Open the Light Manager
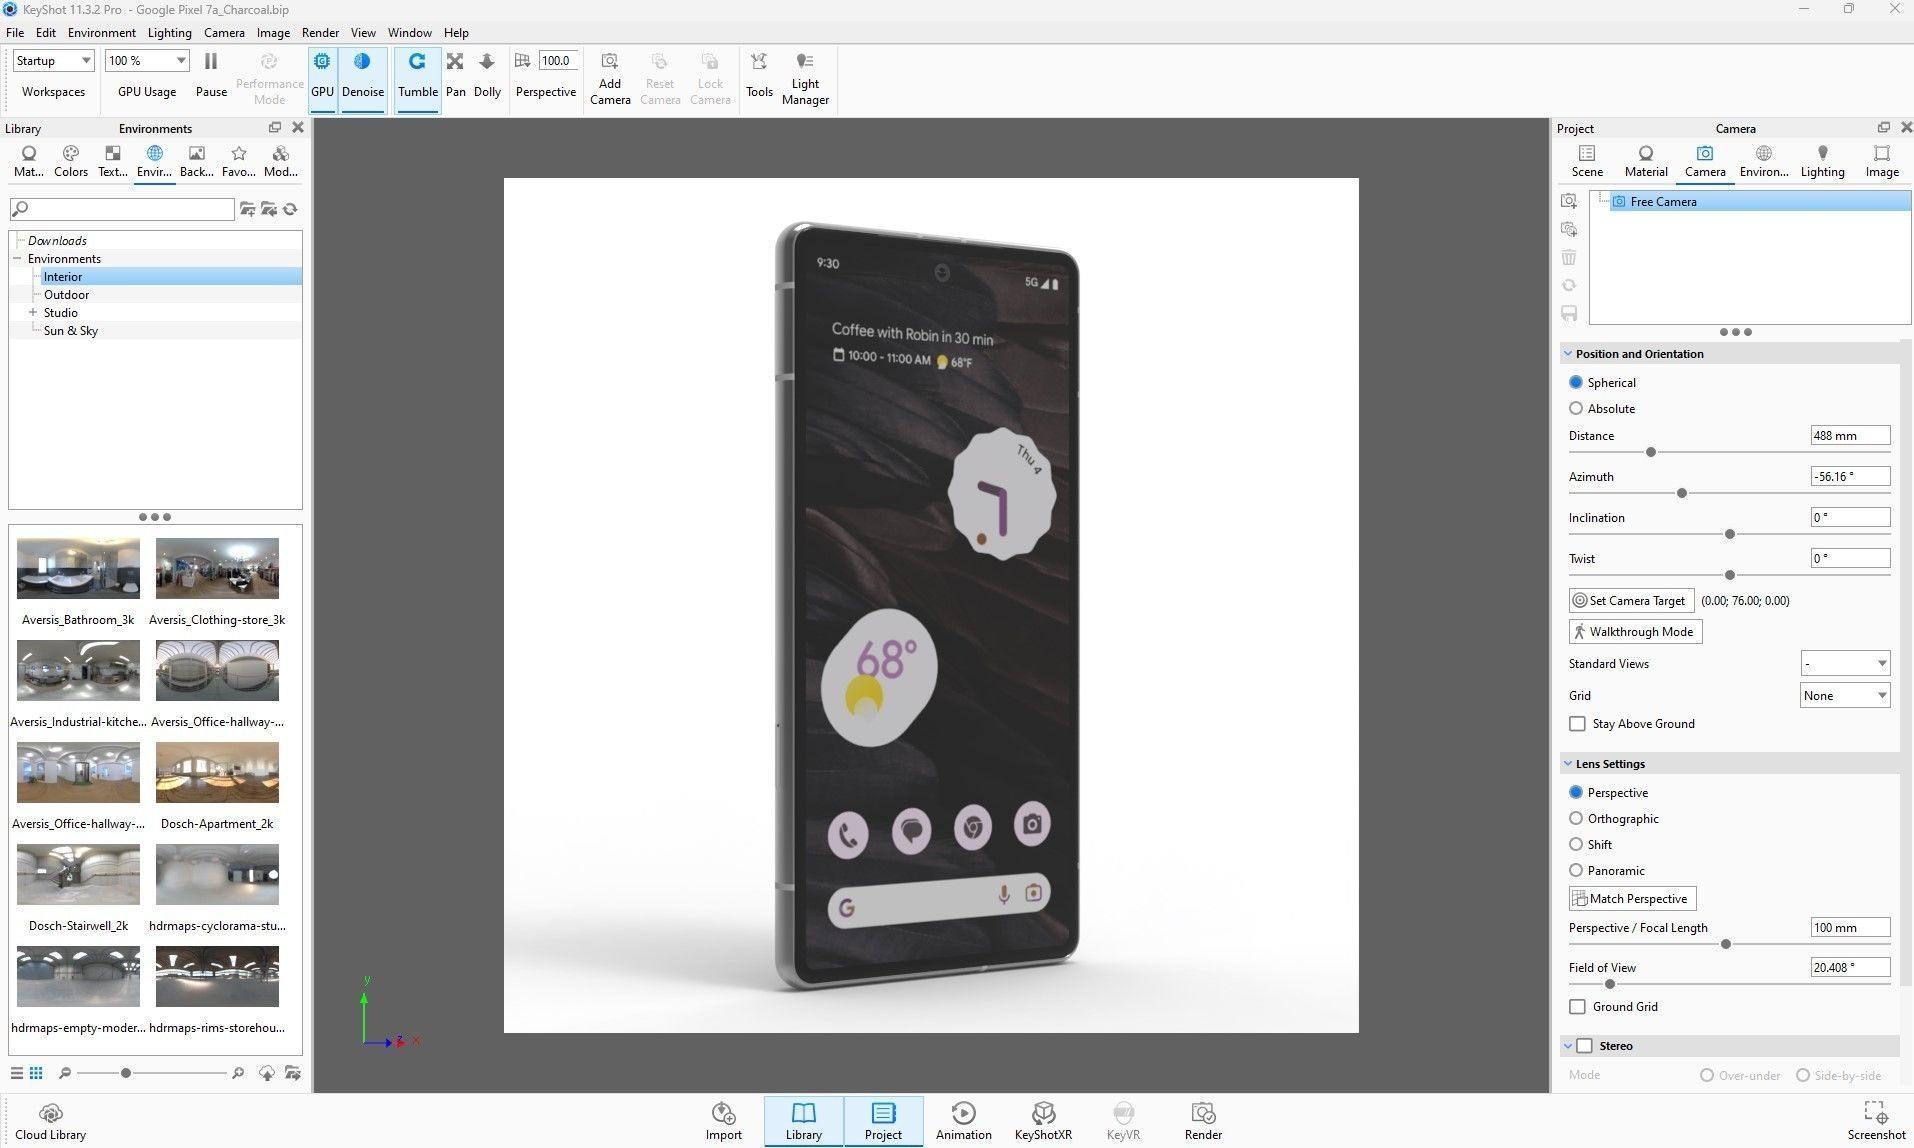 (805, 78)
